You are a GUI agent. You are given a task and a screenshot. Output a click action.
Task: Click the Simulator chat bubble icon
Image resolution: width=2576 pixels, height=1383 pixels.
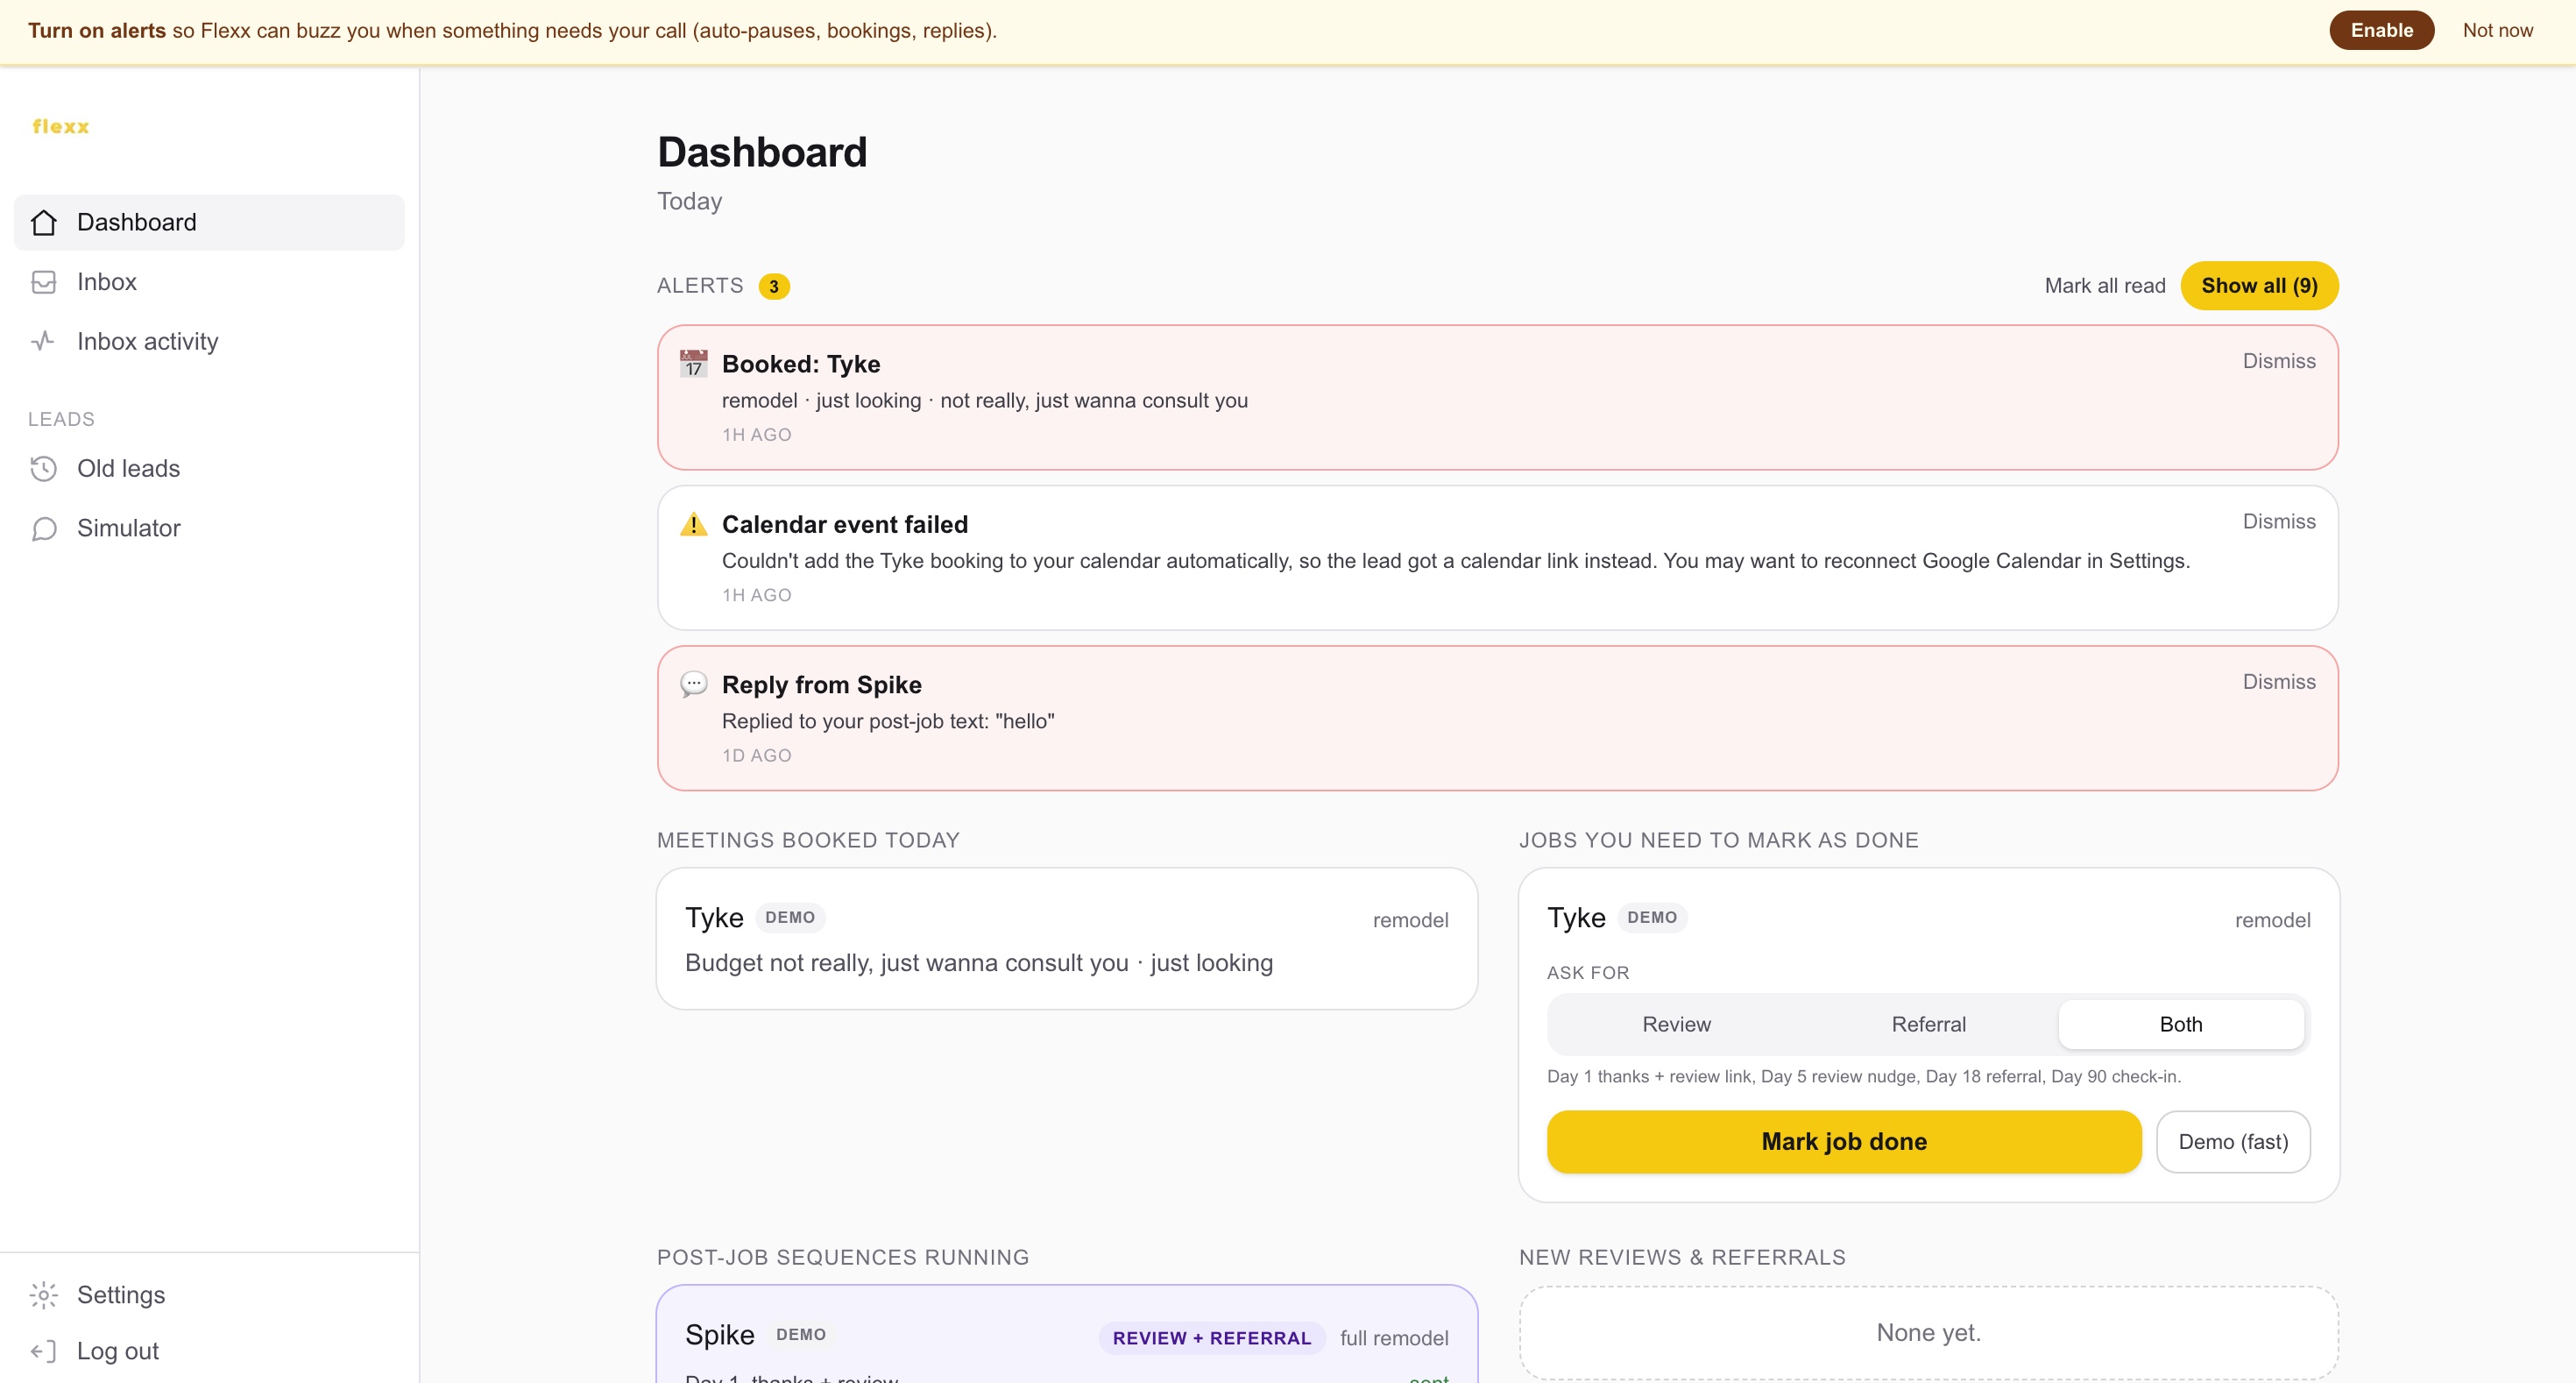point(44,528)
